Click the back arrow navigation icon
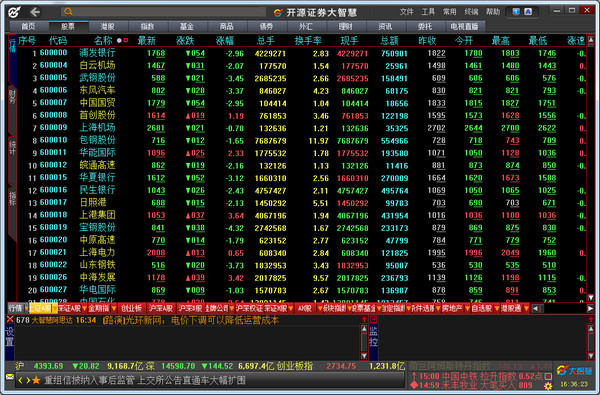This screenshot has width=600, height=395. [x=35, y=12]
